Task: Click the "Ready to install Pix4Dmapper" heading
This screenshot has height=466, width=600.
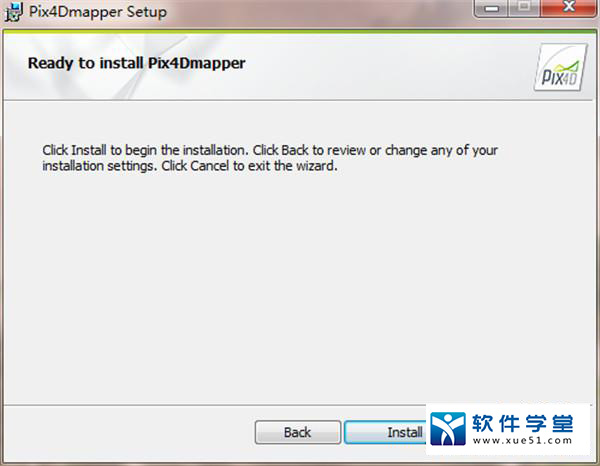Action: [137, 63]
